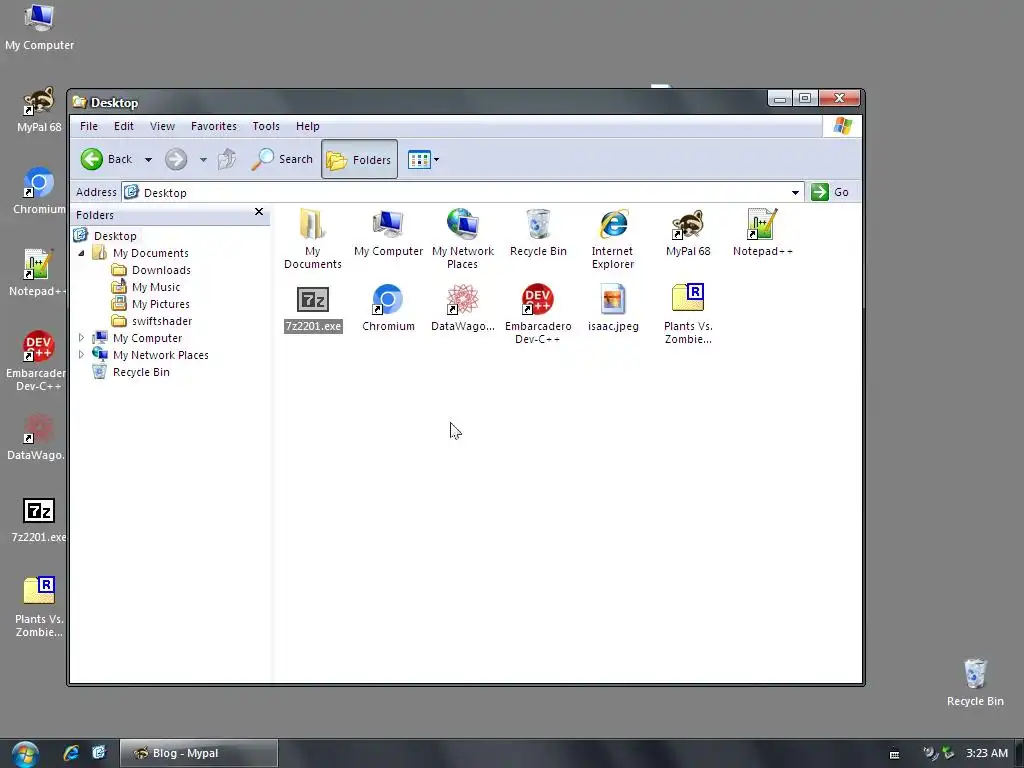Click the Up folder toolbar icon

227,159
